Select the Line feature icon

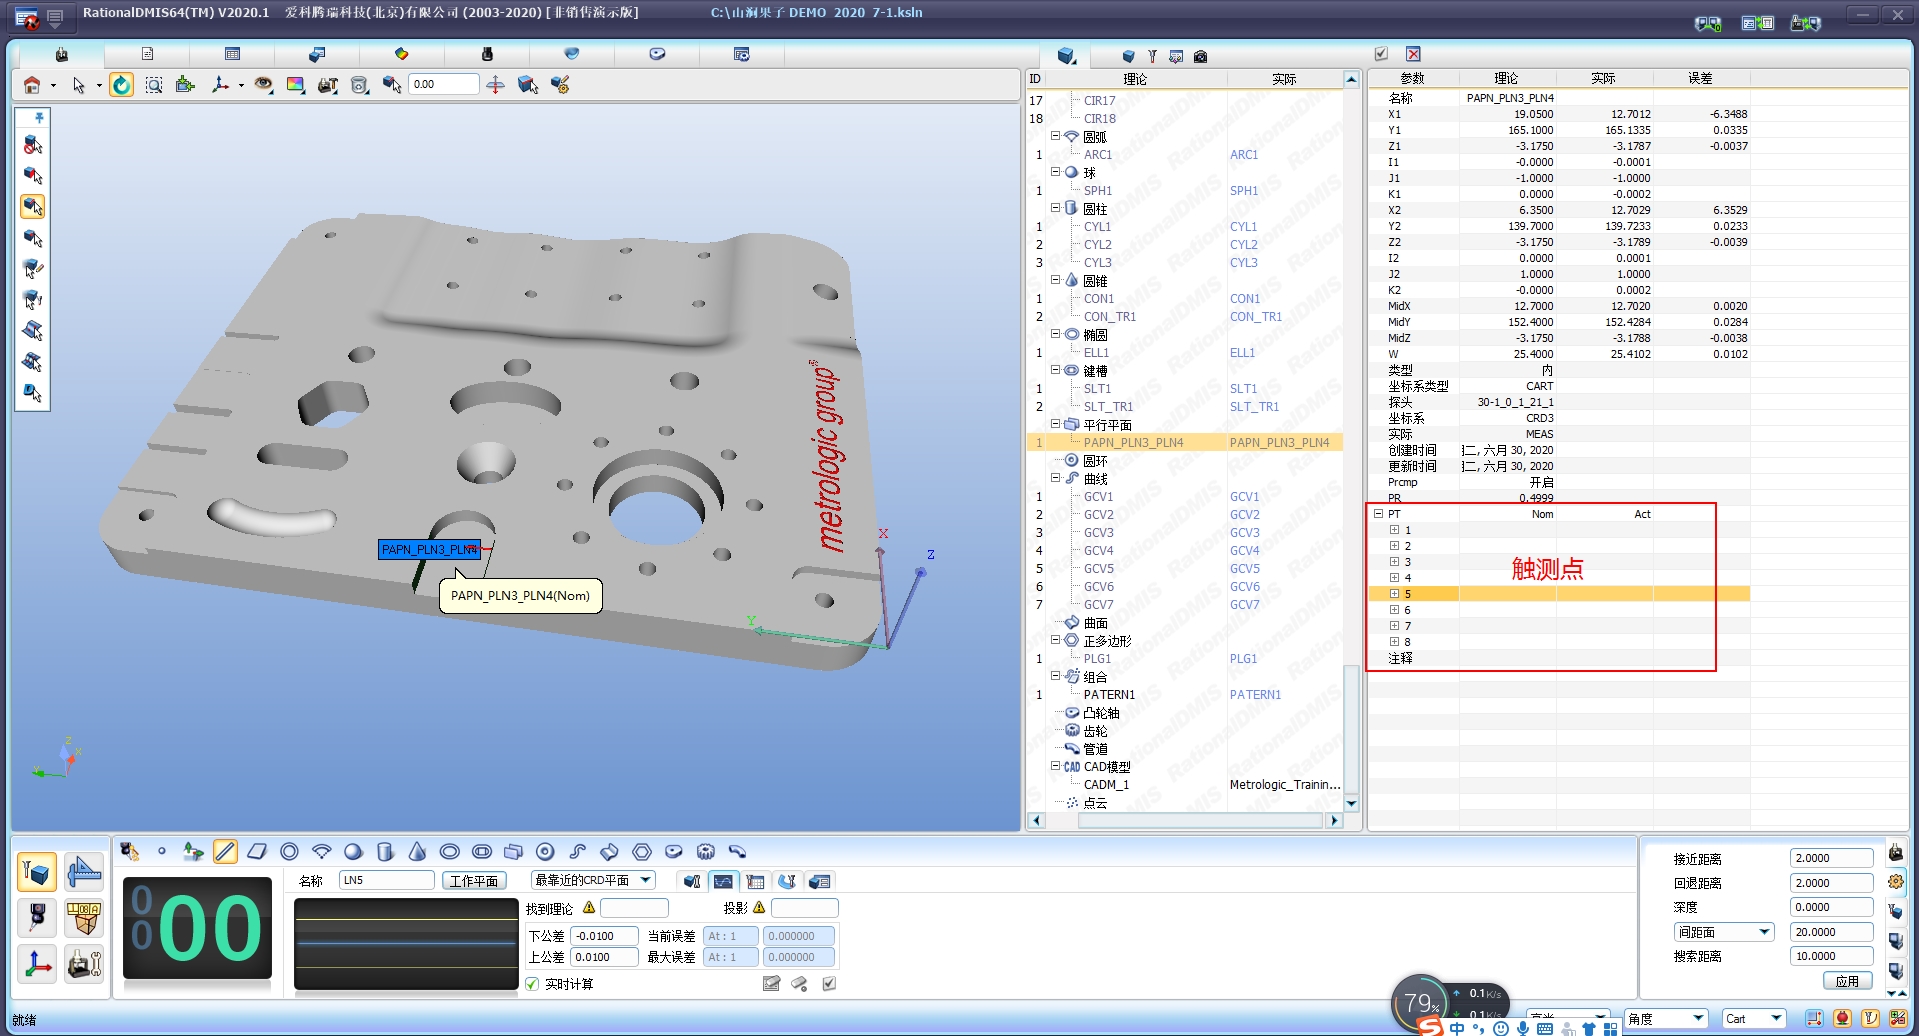pyautogui.click(x=225, y=851)
